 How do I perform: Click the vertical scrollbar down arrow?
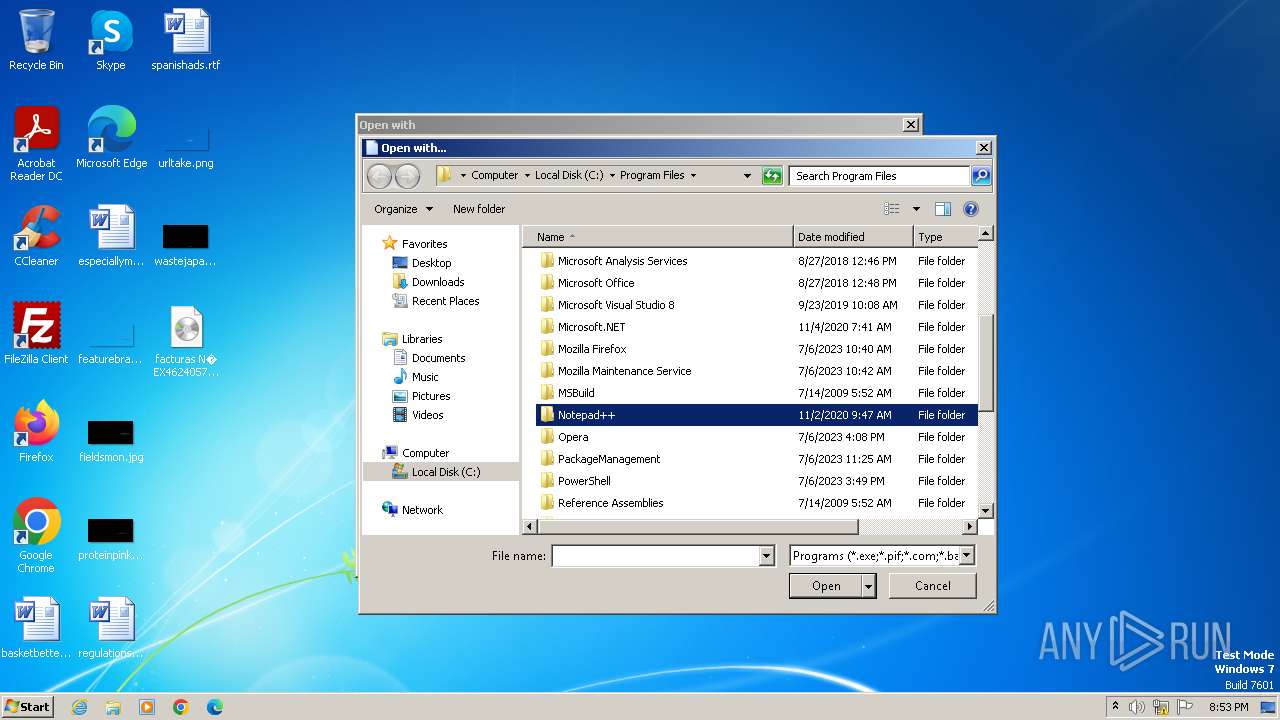point(985,510)
